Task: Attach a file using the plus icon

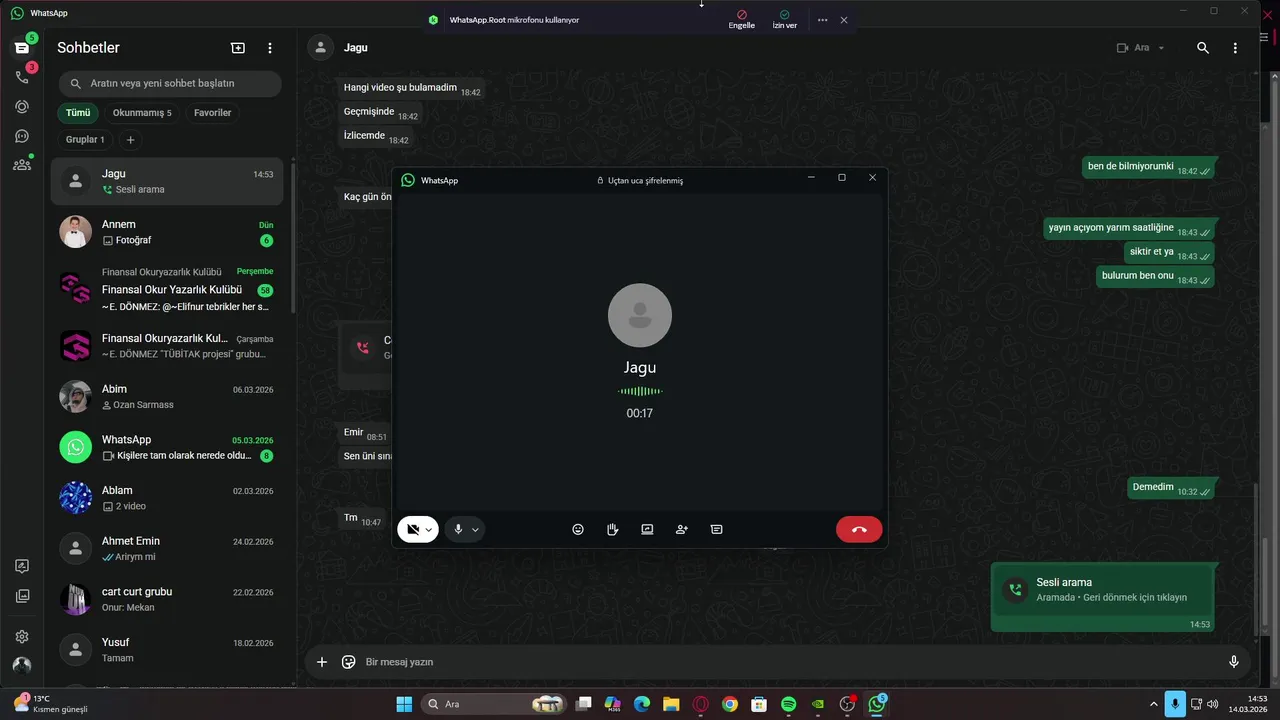Action: click(x=322, y=662)
